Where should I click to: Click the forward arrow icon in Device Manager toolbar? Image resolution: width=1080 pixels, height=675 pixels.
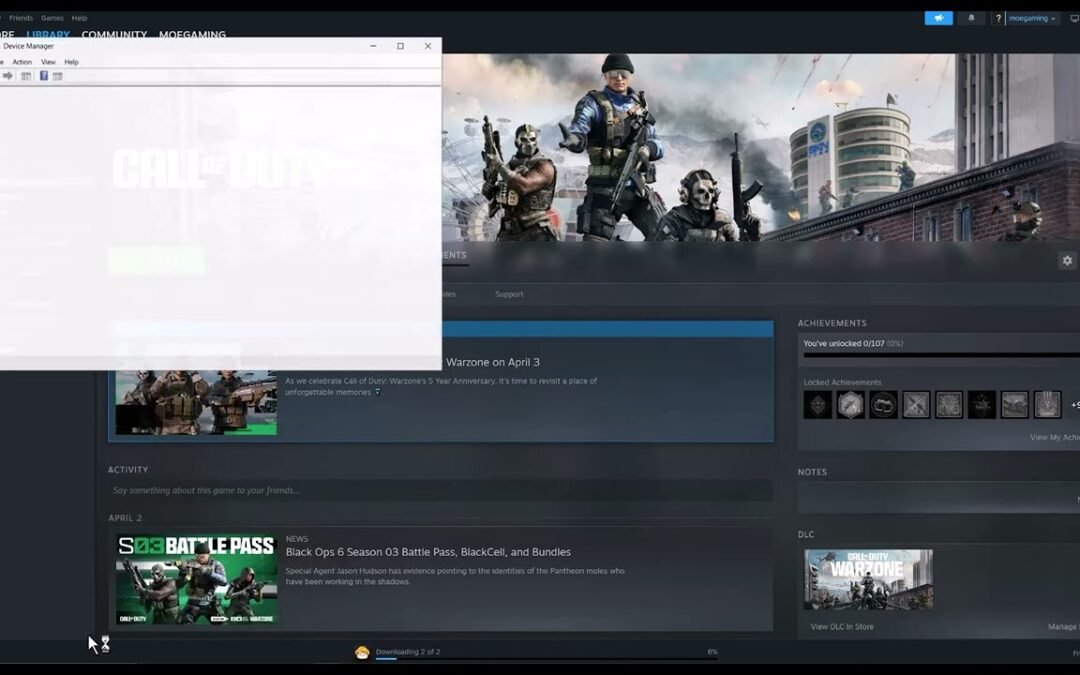pos(9,75)
